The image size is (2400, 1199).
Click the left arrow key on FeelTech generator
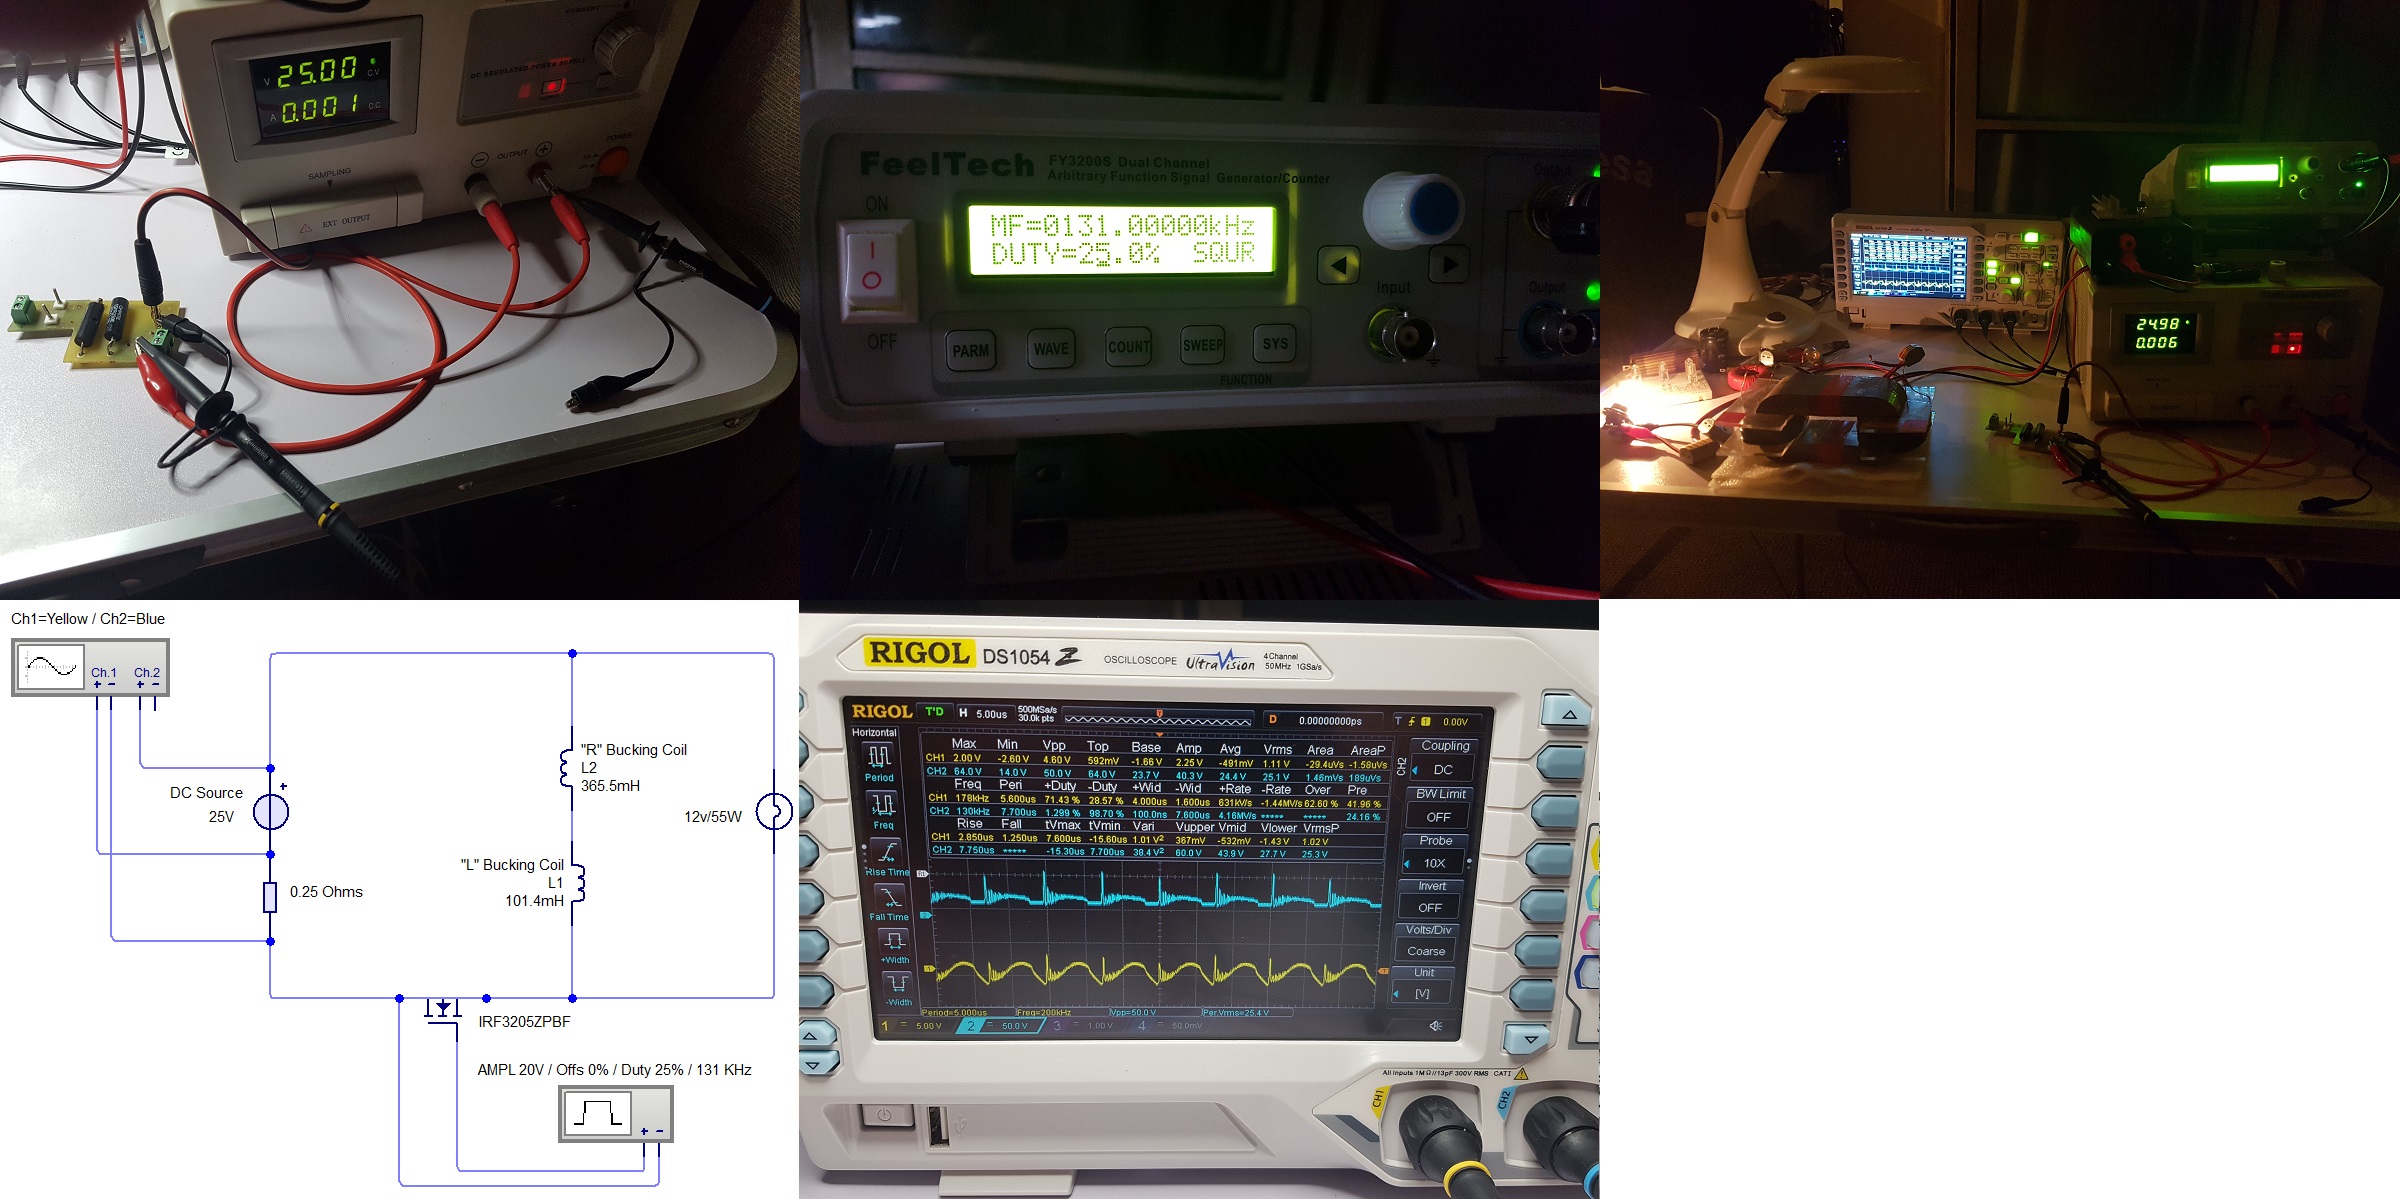(x=1338, y=265)
